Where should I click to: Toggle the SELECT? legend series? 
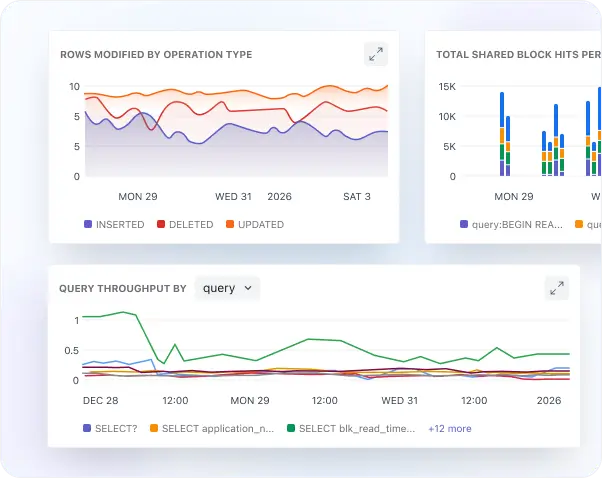coord(110,428)
